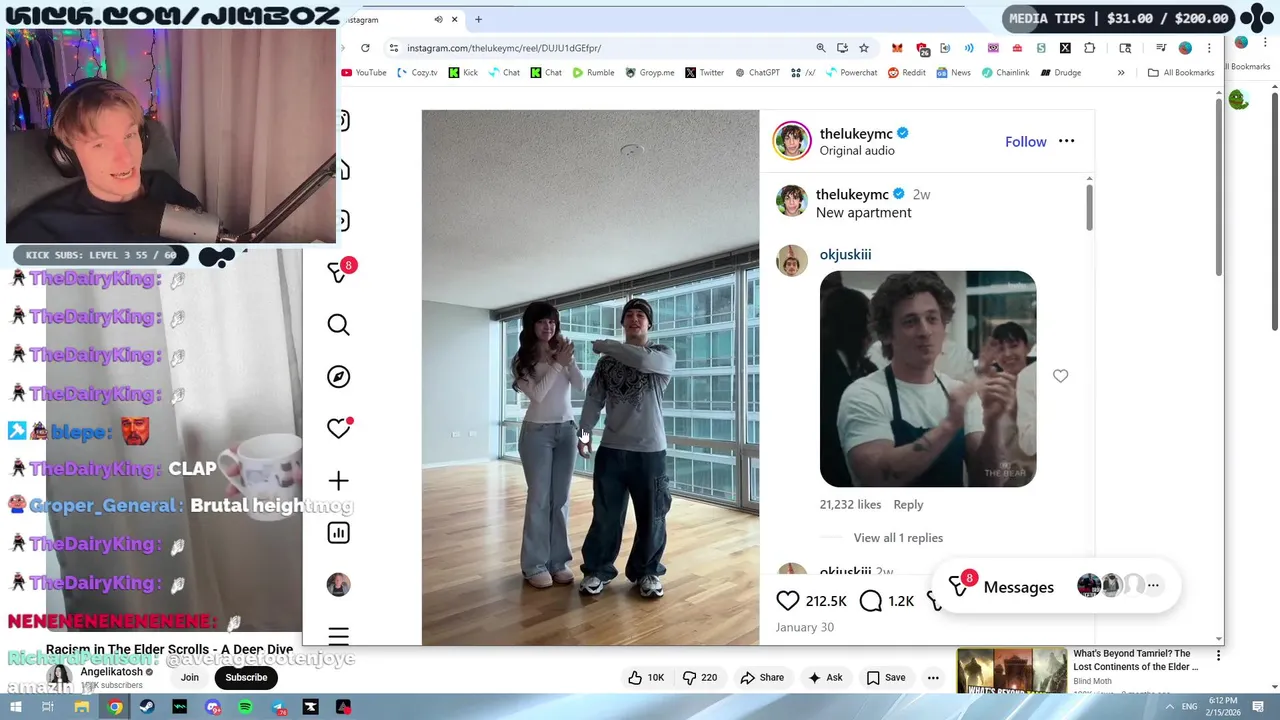Dislike the YouTube video (220)
The image size is (1280, 720).
pyautogui.click(x=700, y=678)
